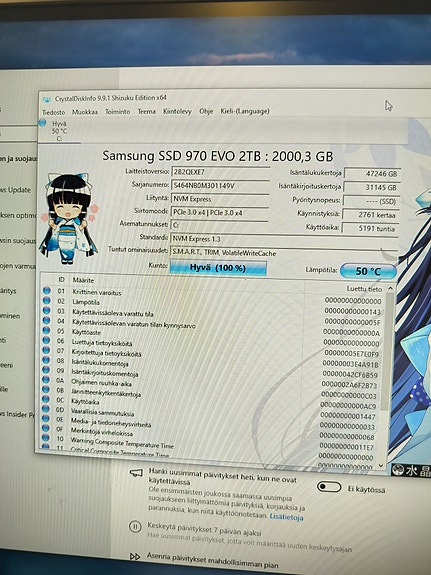Click the serial number field
The image size is (431, 575).
click(220, 185)
